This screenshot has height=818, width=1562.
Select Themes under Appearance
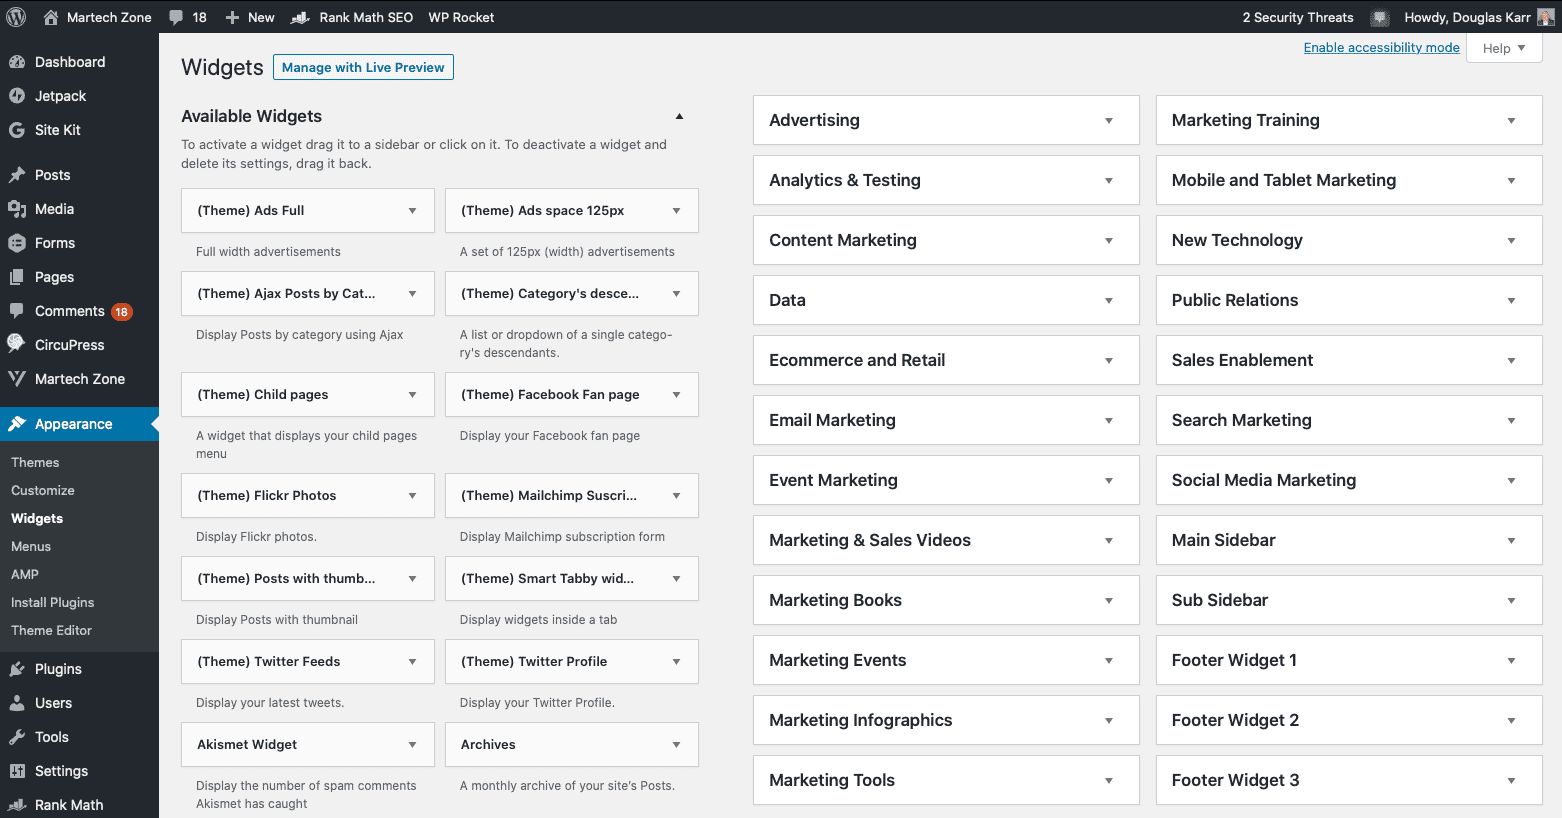(x=35, y=462)
